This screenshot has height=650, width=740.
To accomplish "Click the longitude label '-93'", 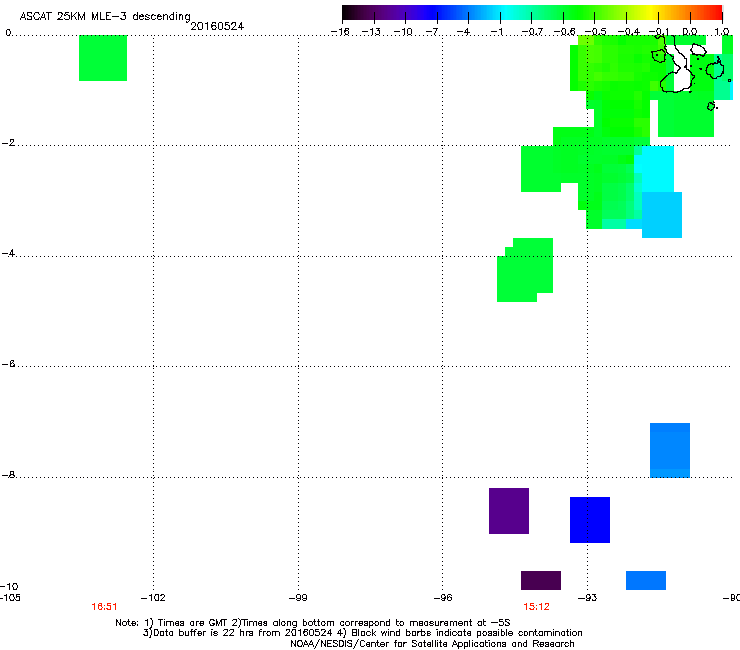I will point(587,598).
